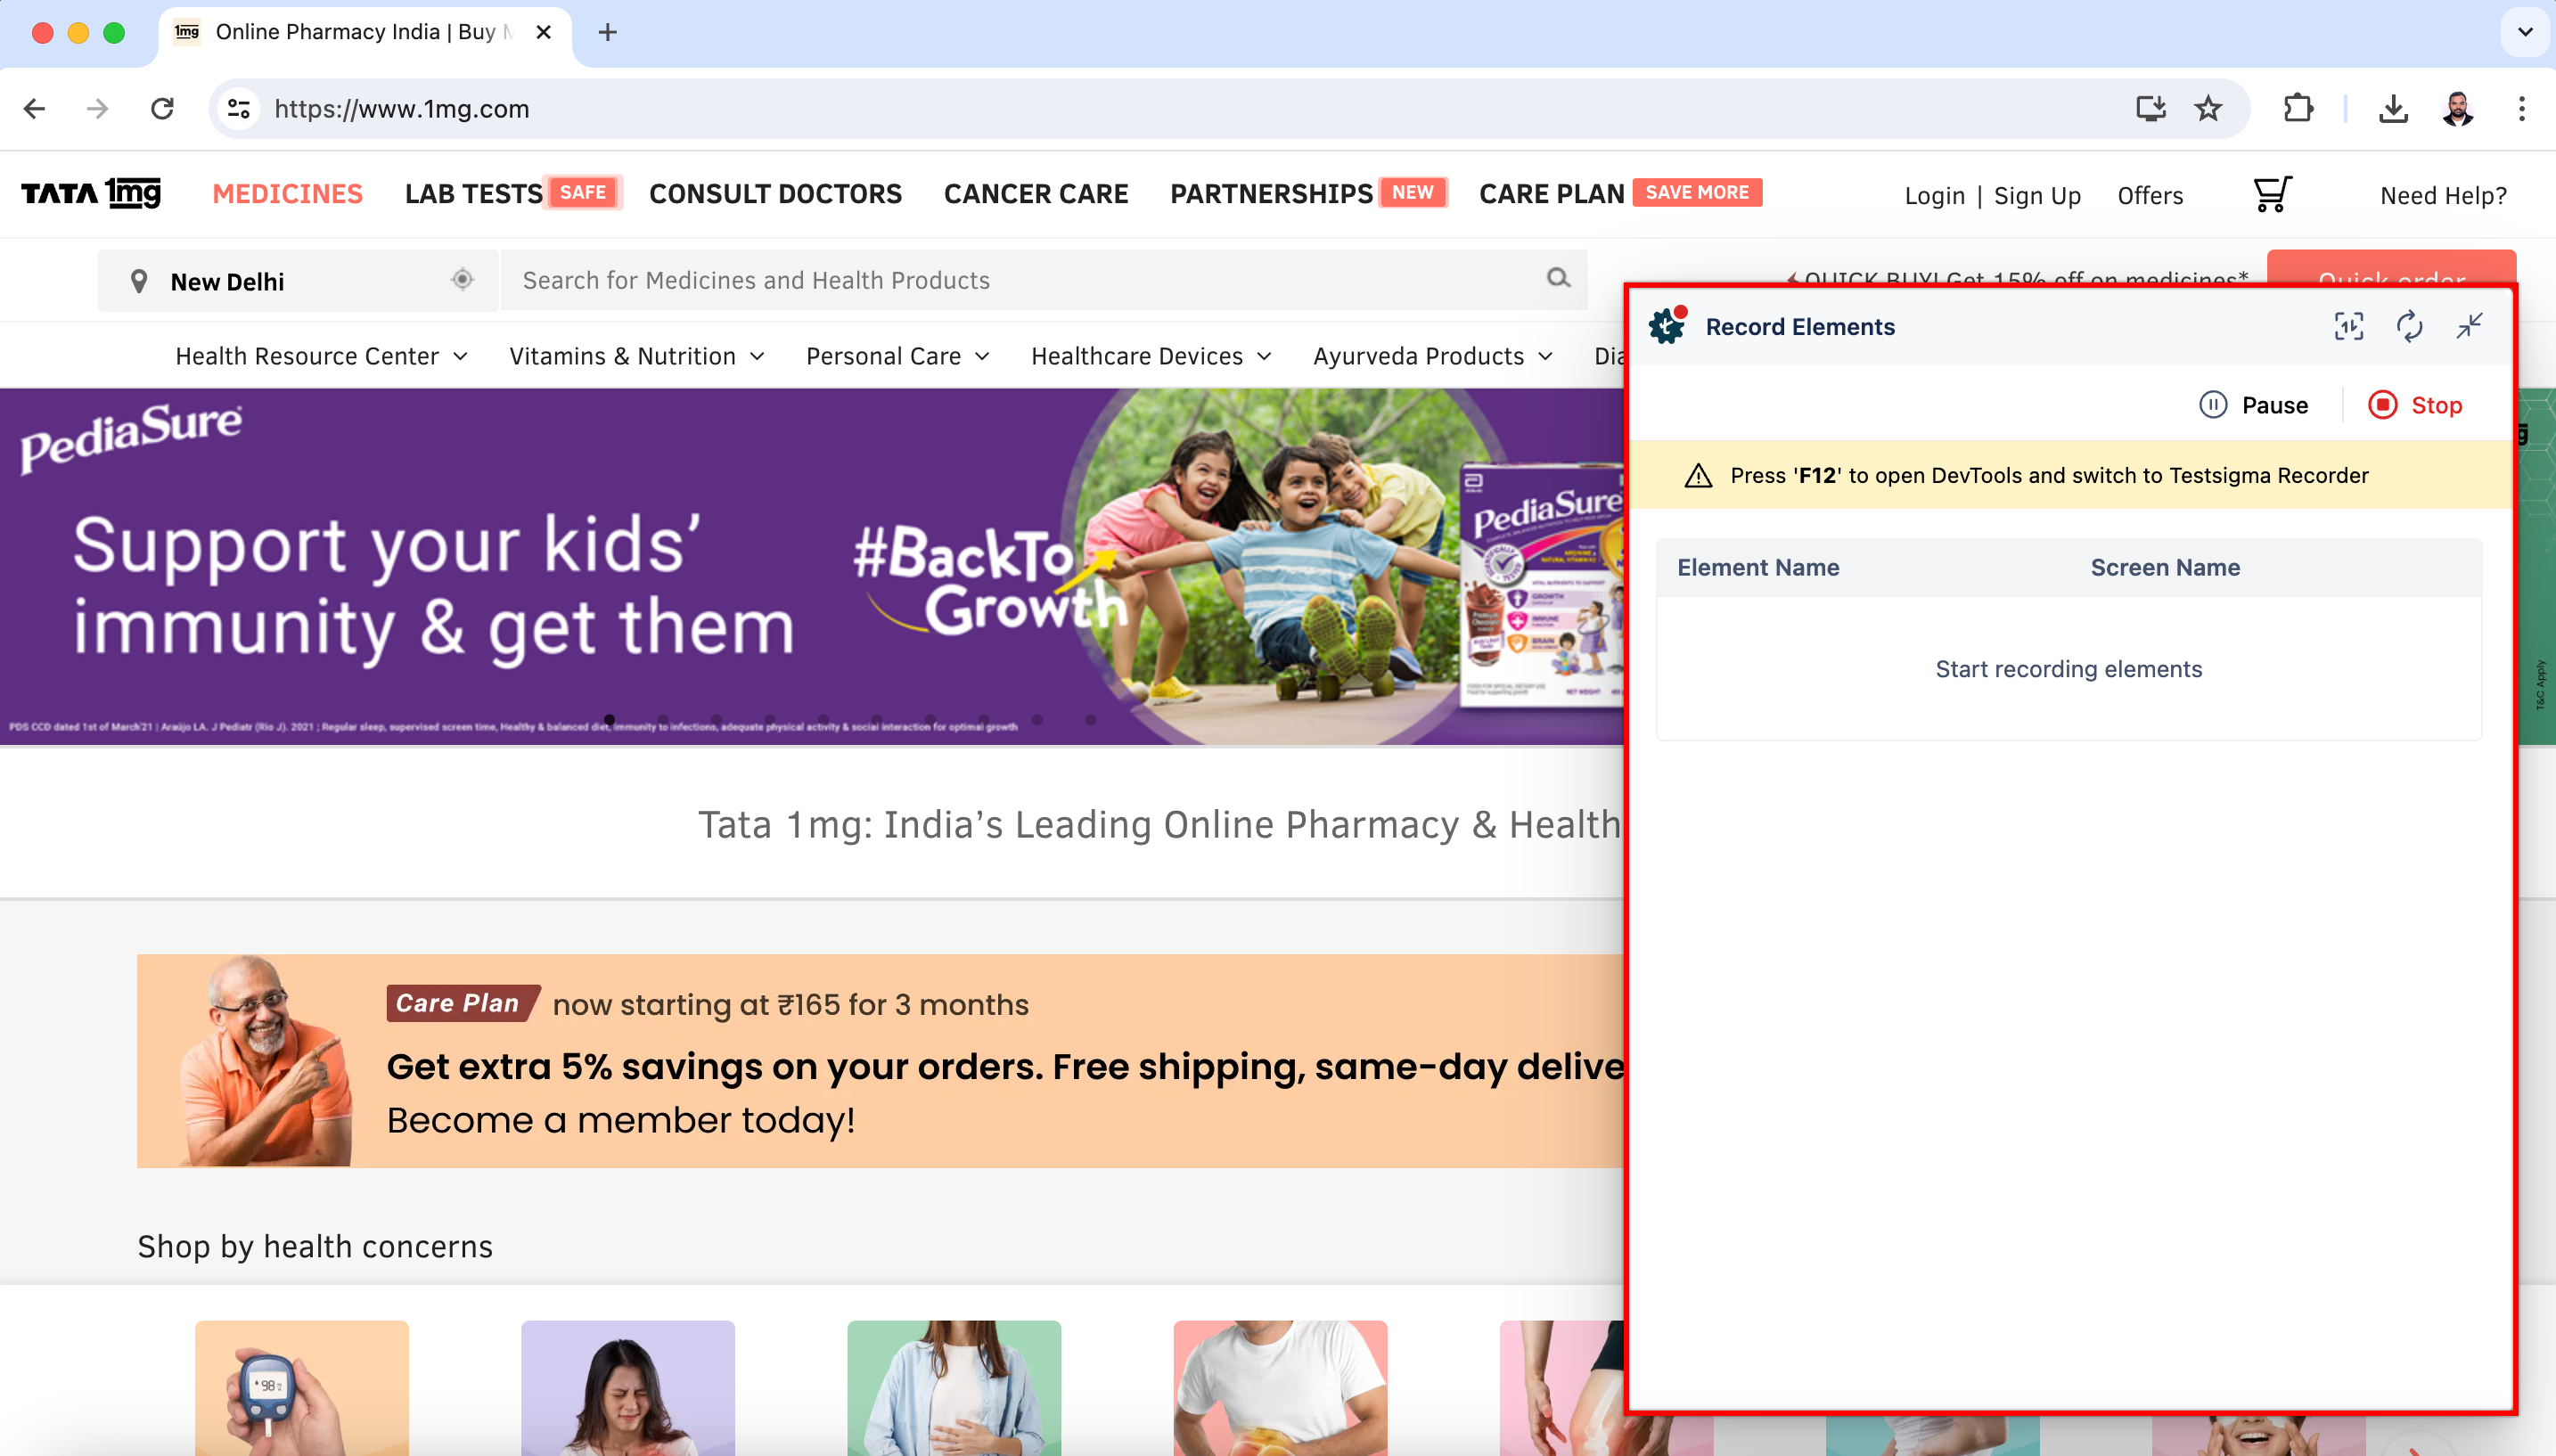Click the capture element icon in recorder header
The width and height of the screenshot is (2556, 1456).
2349,326
